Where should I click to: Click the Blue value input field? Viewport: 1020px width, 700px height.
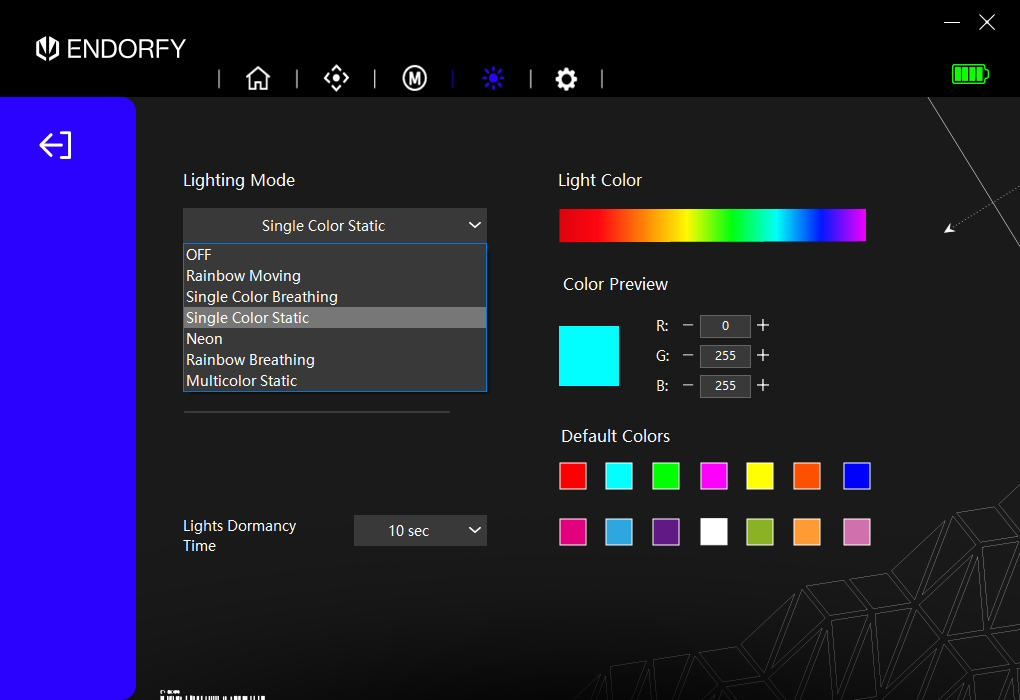tap(725, 386)
